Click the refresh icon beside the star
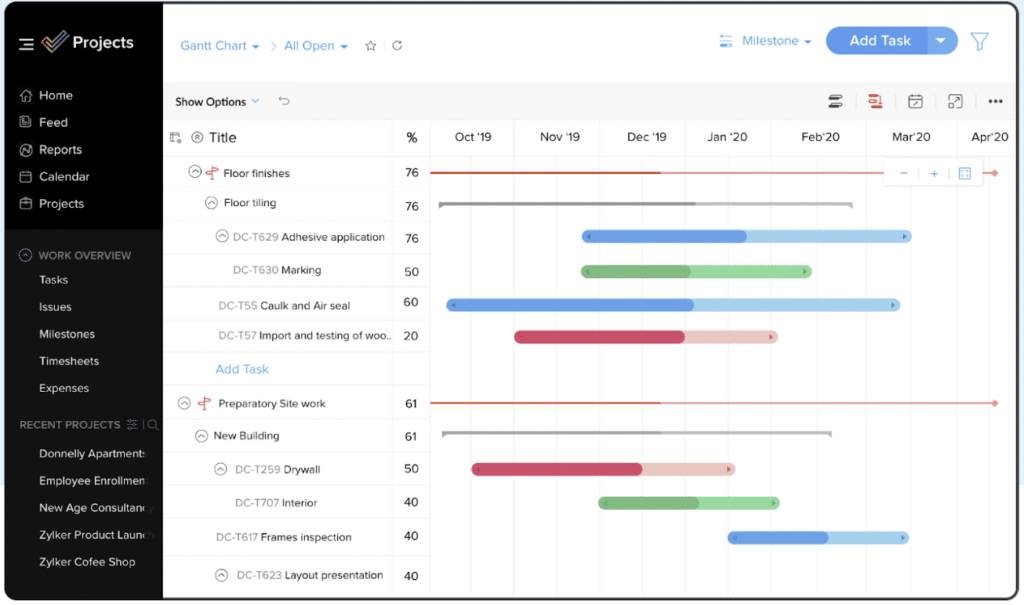This screenshot has width=1024, height=605. click(397, 46)
